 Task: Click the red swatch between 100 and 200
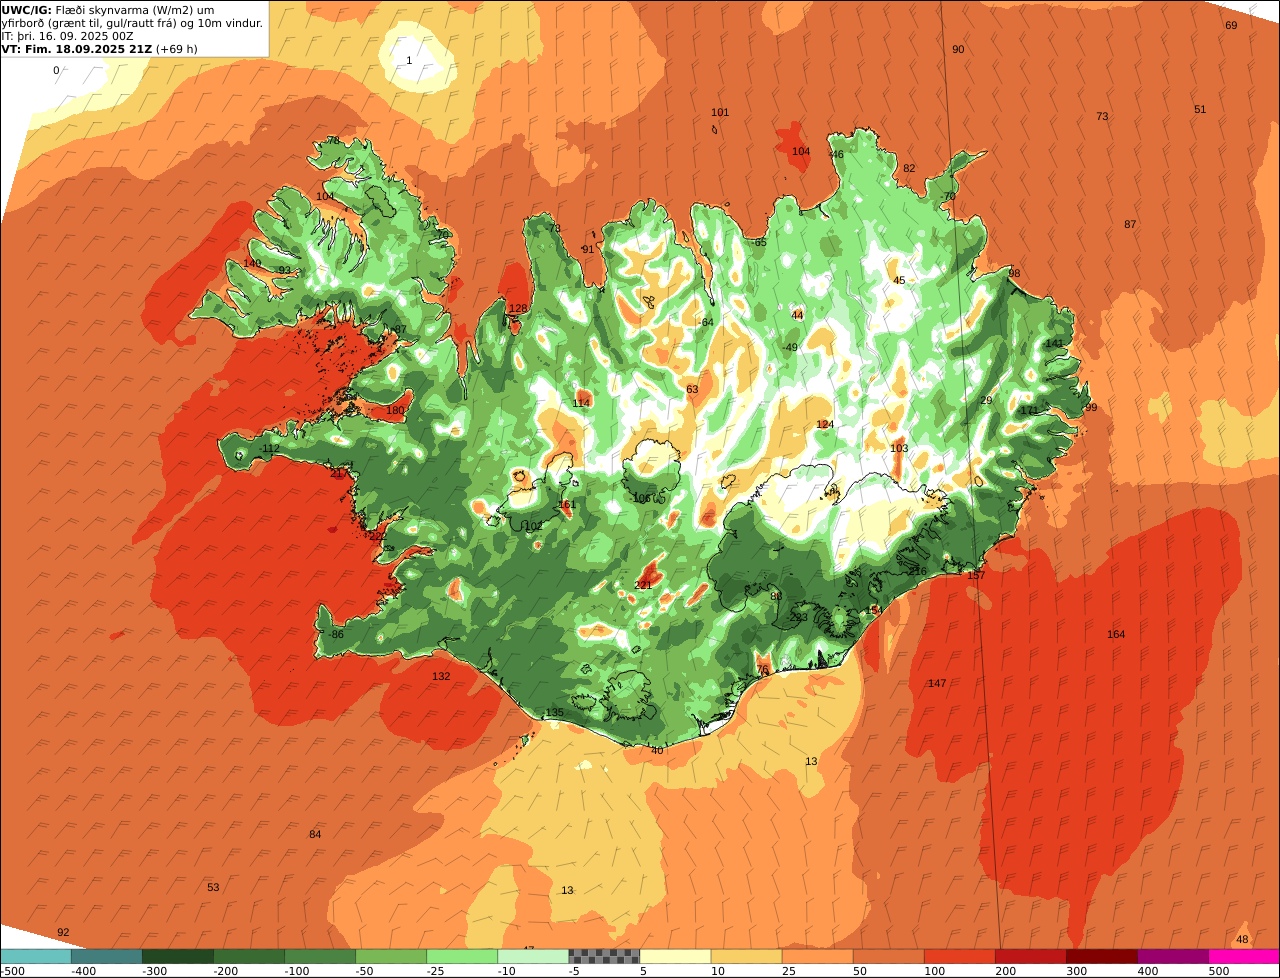(959, 956)
